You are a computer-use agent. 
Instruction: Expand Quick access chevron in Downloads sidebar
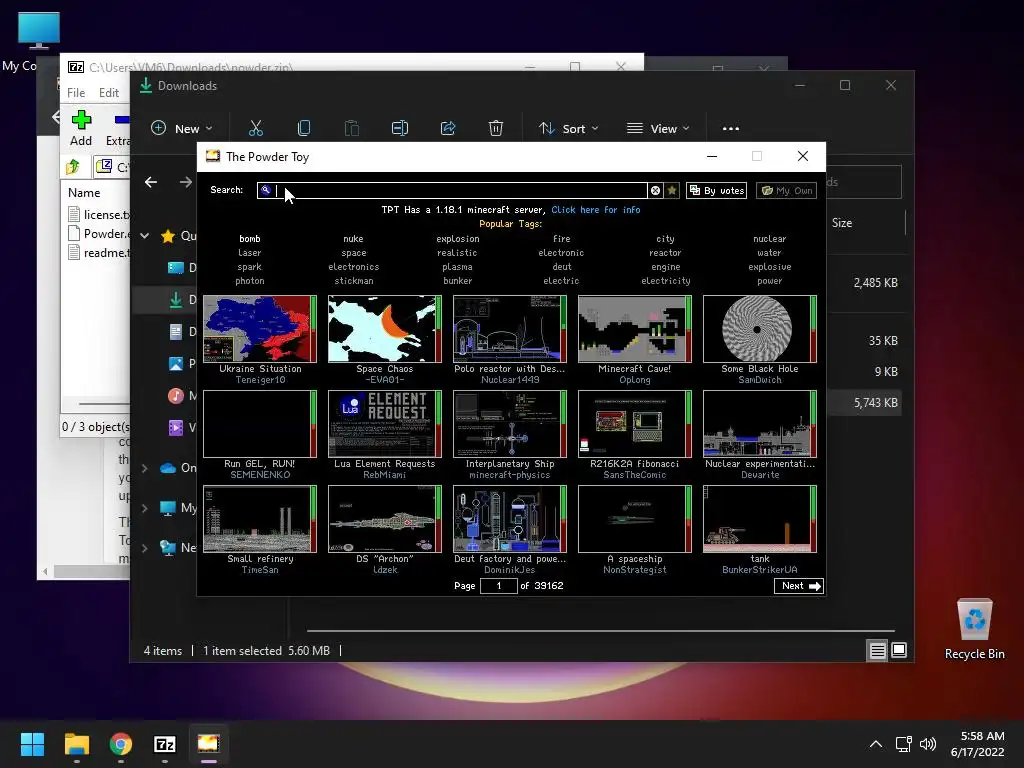click(145, 236)
